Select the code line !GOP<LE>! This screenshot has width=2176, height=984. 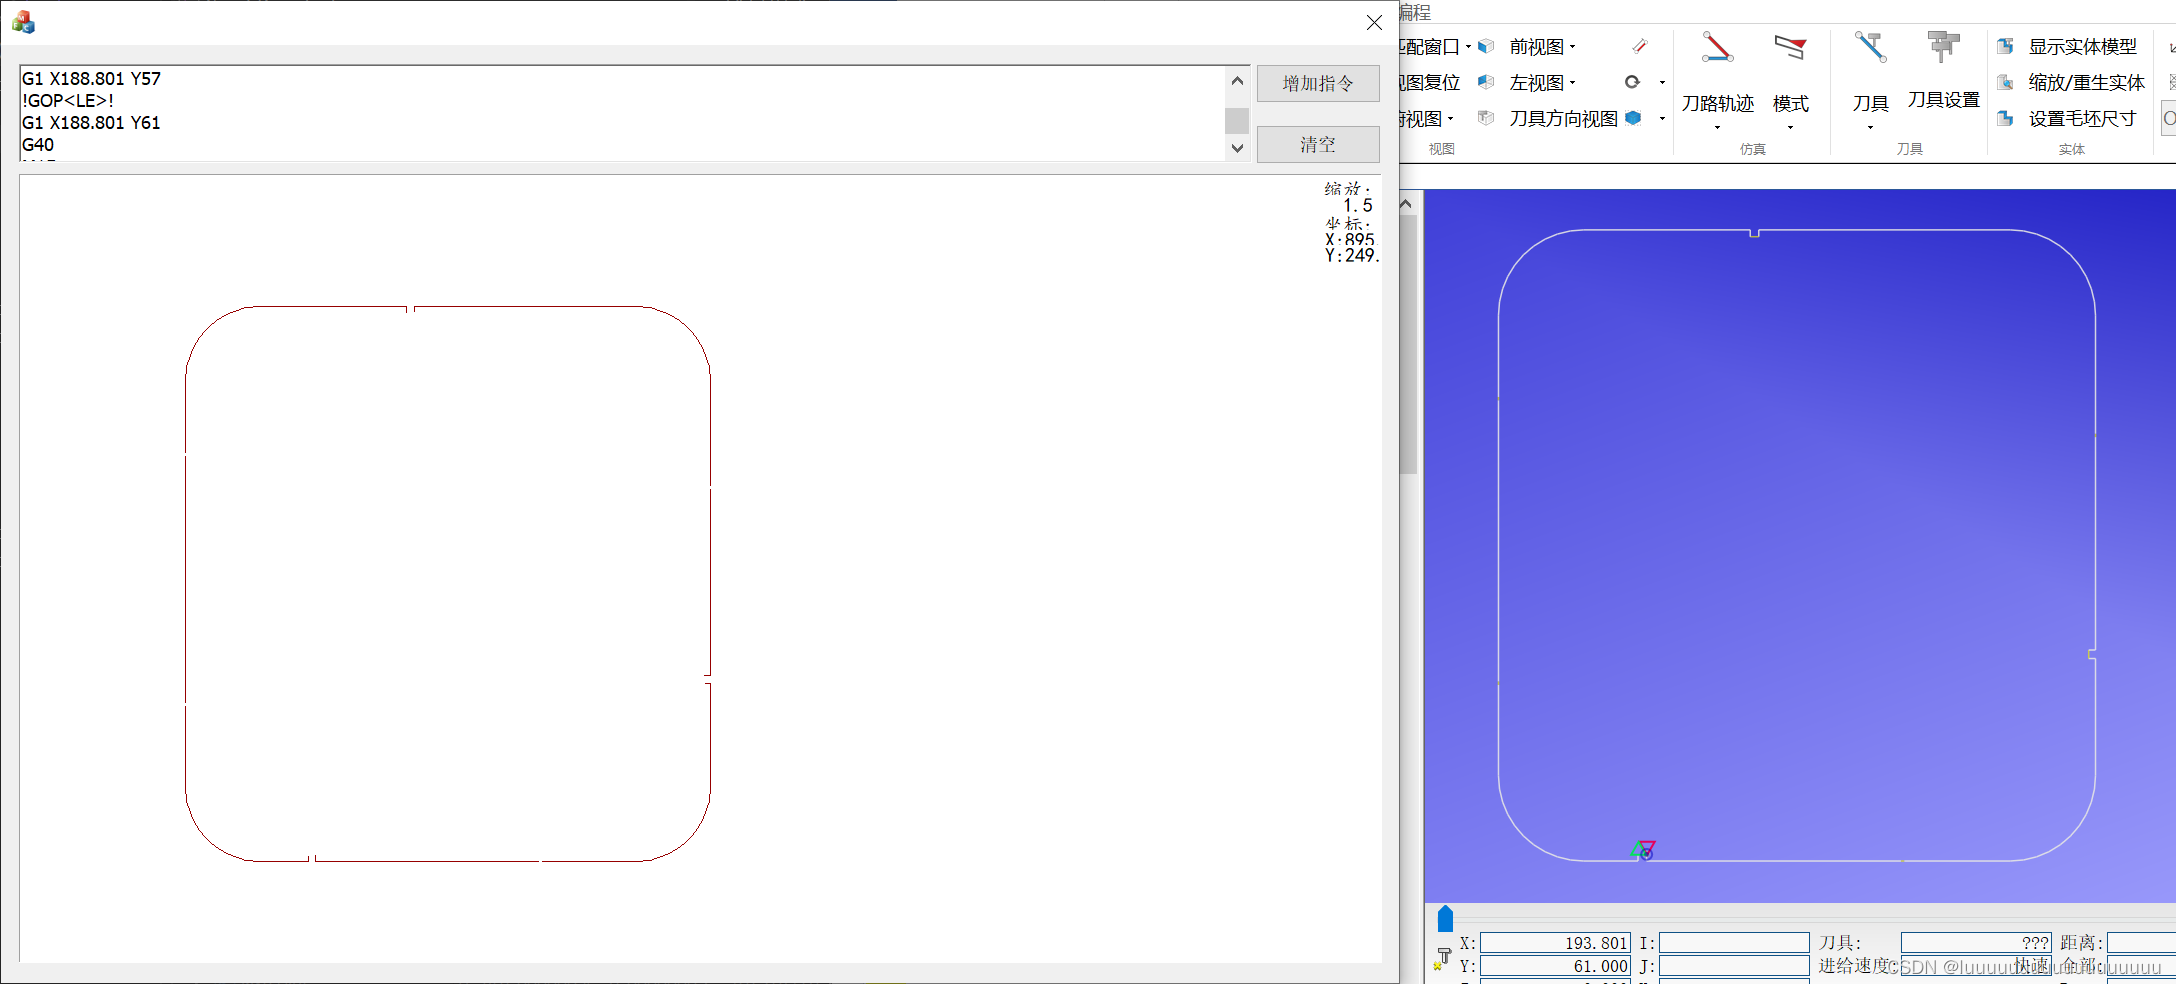click(x=68, y=101)
